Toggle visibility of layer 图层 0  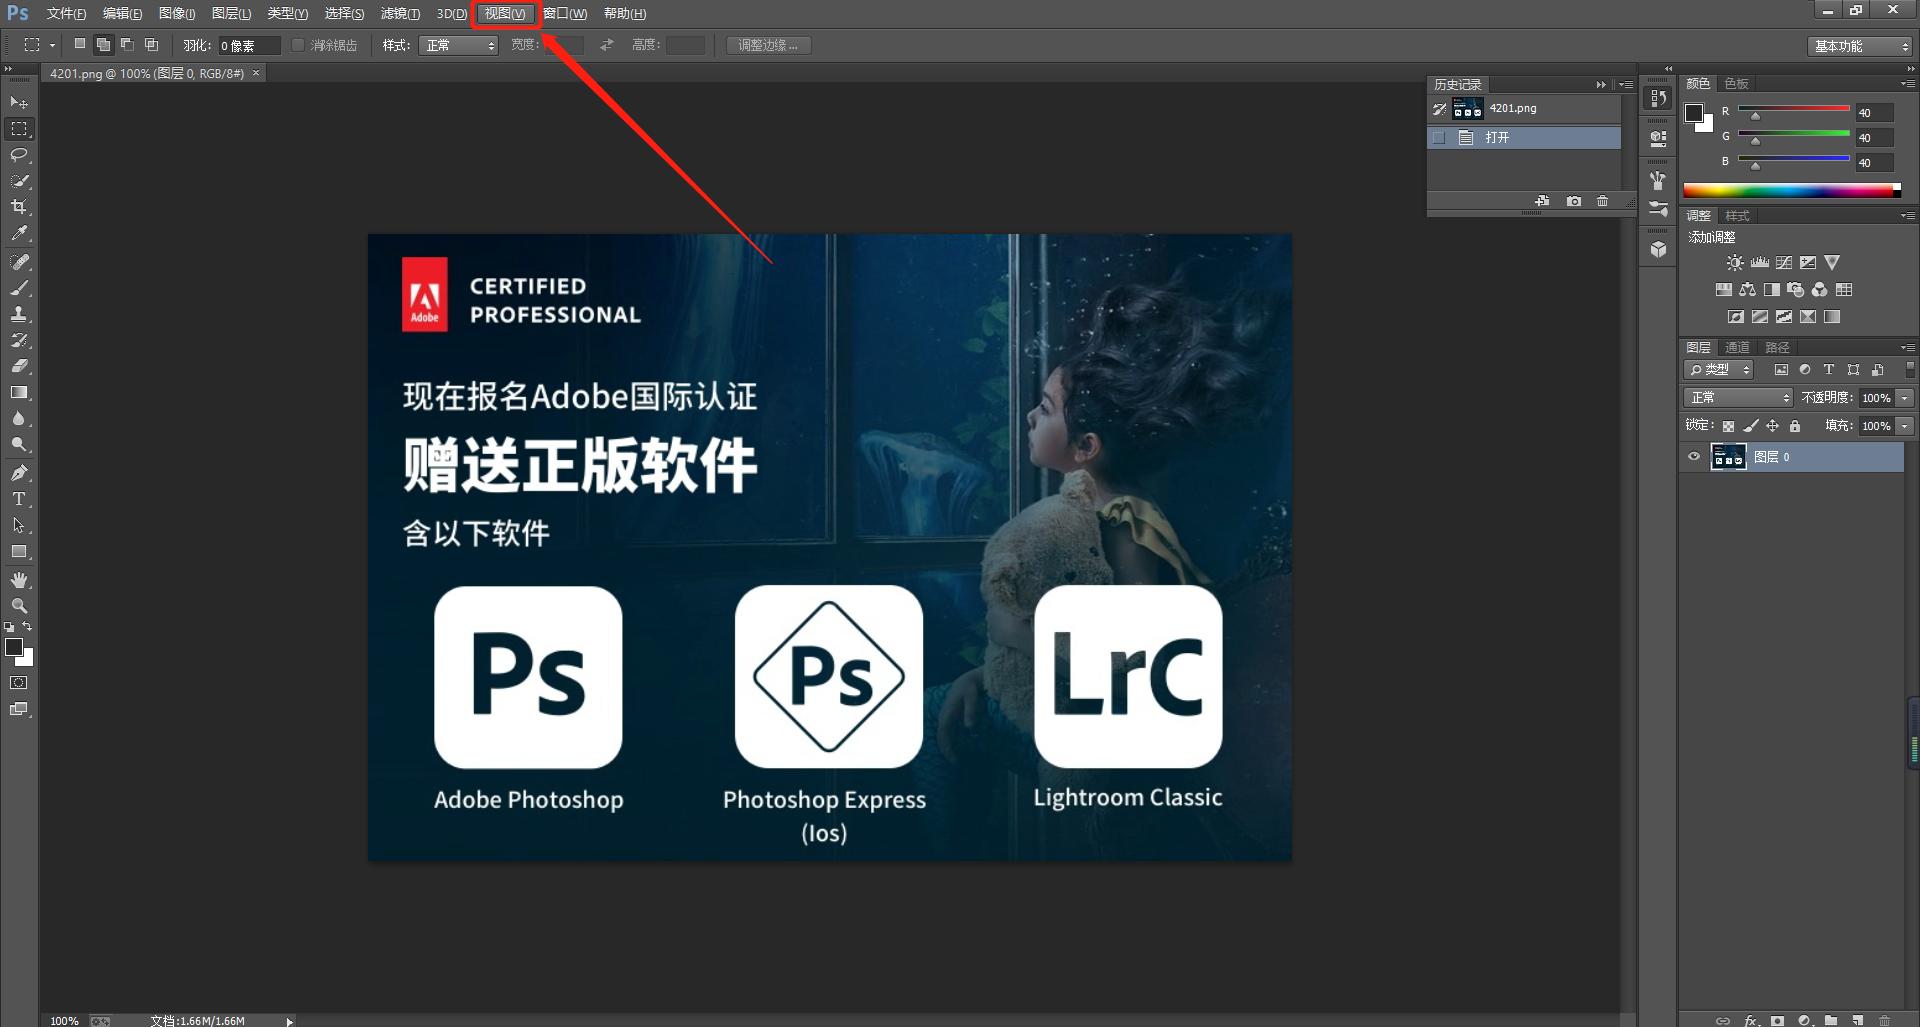(1693, 457)
